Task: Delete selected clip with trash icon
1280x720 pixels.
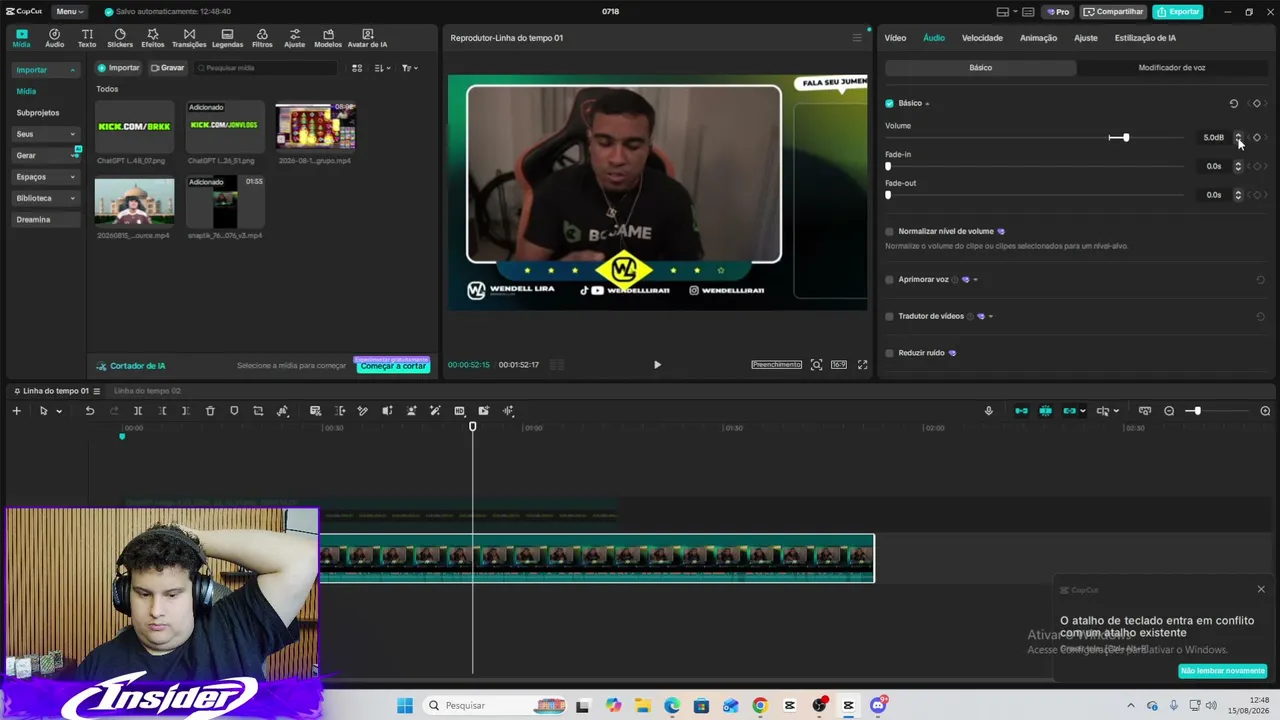Action: (210, 411)
